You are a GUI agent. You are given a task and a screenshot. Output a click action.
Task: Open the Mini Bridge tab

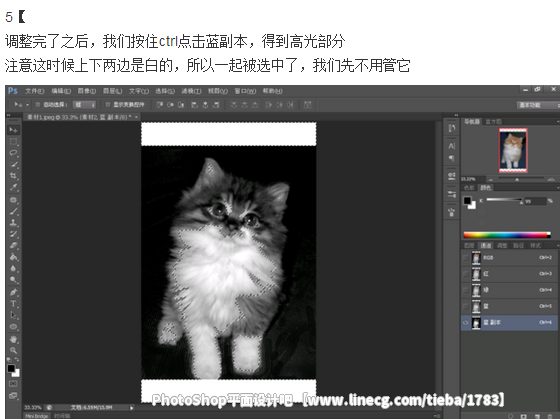tap(36, 416)
